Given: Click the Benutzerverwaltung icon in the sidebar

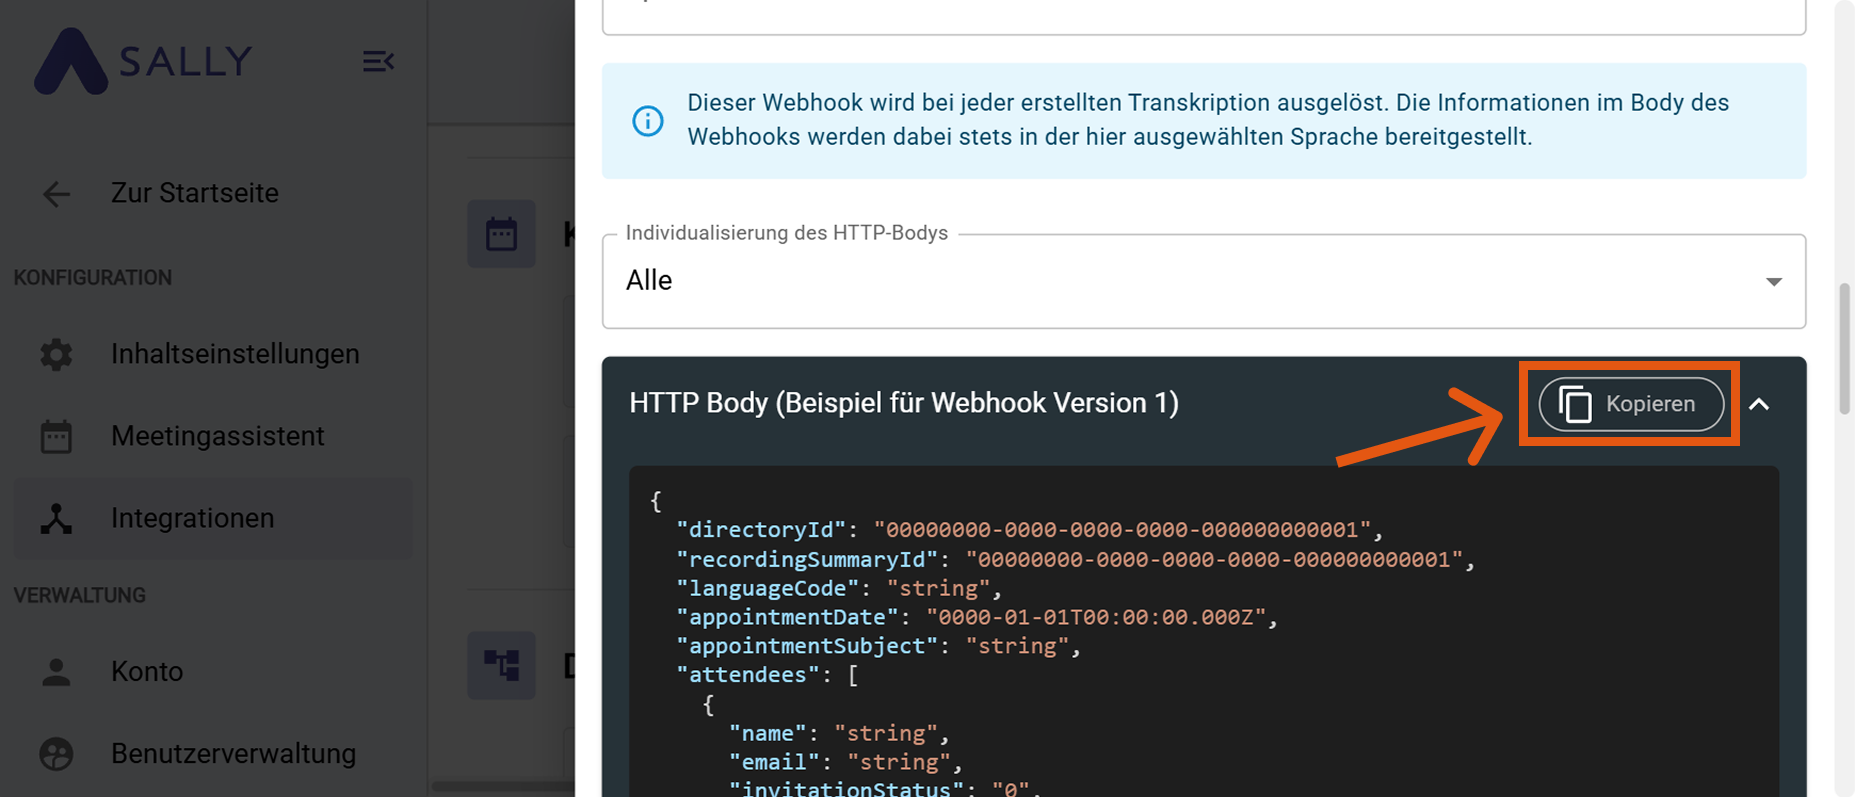Looking at the screenshot, I should (x=56, y=753).
